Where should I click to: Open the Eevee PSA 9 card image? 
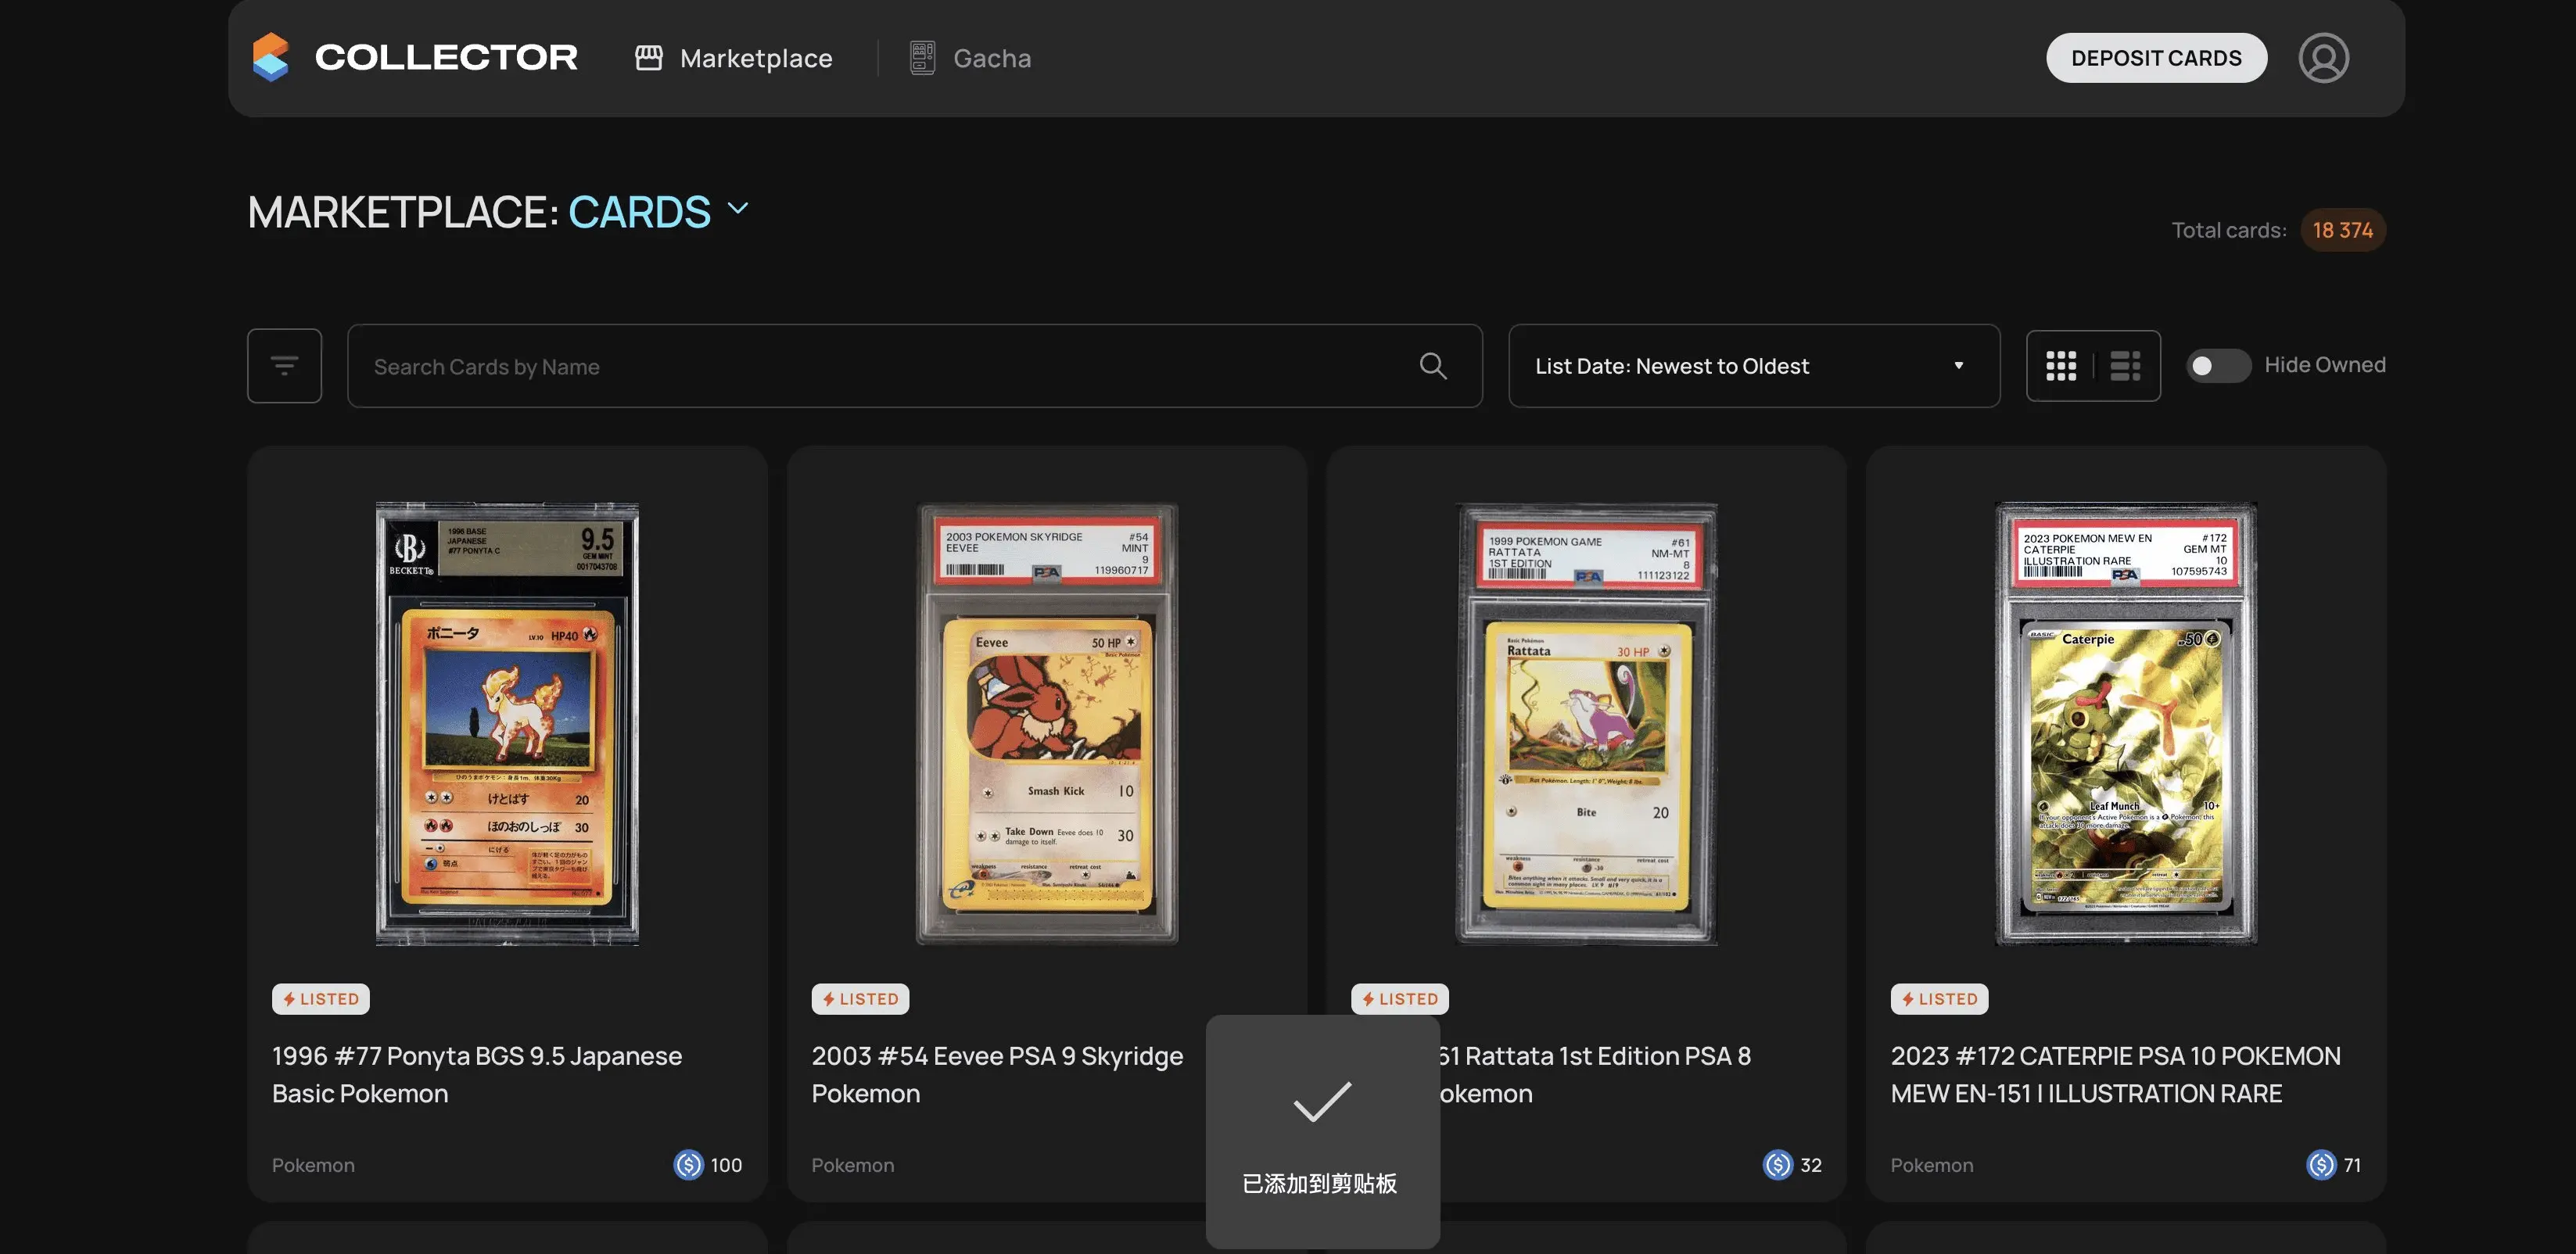pos(1047,723)
